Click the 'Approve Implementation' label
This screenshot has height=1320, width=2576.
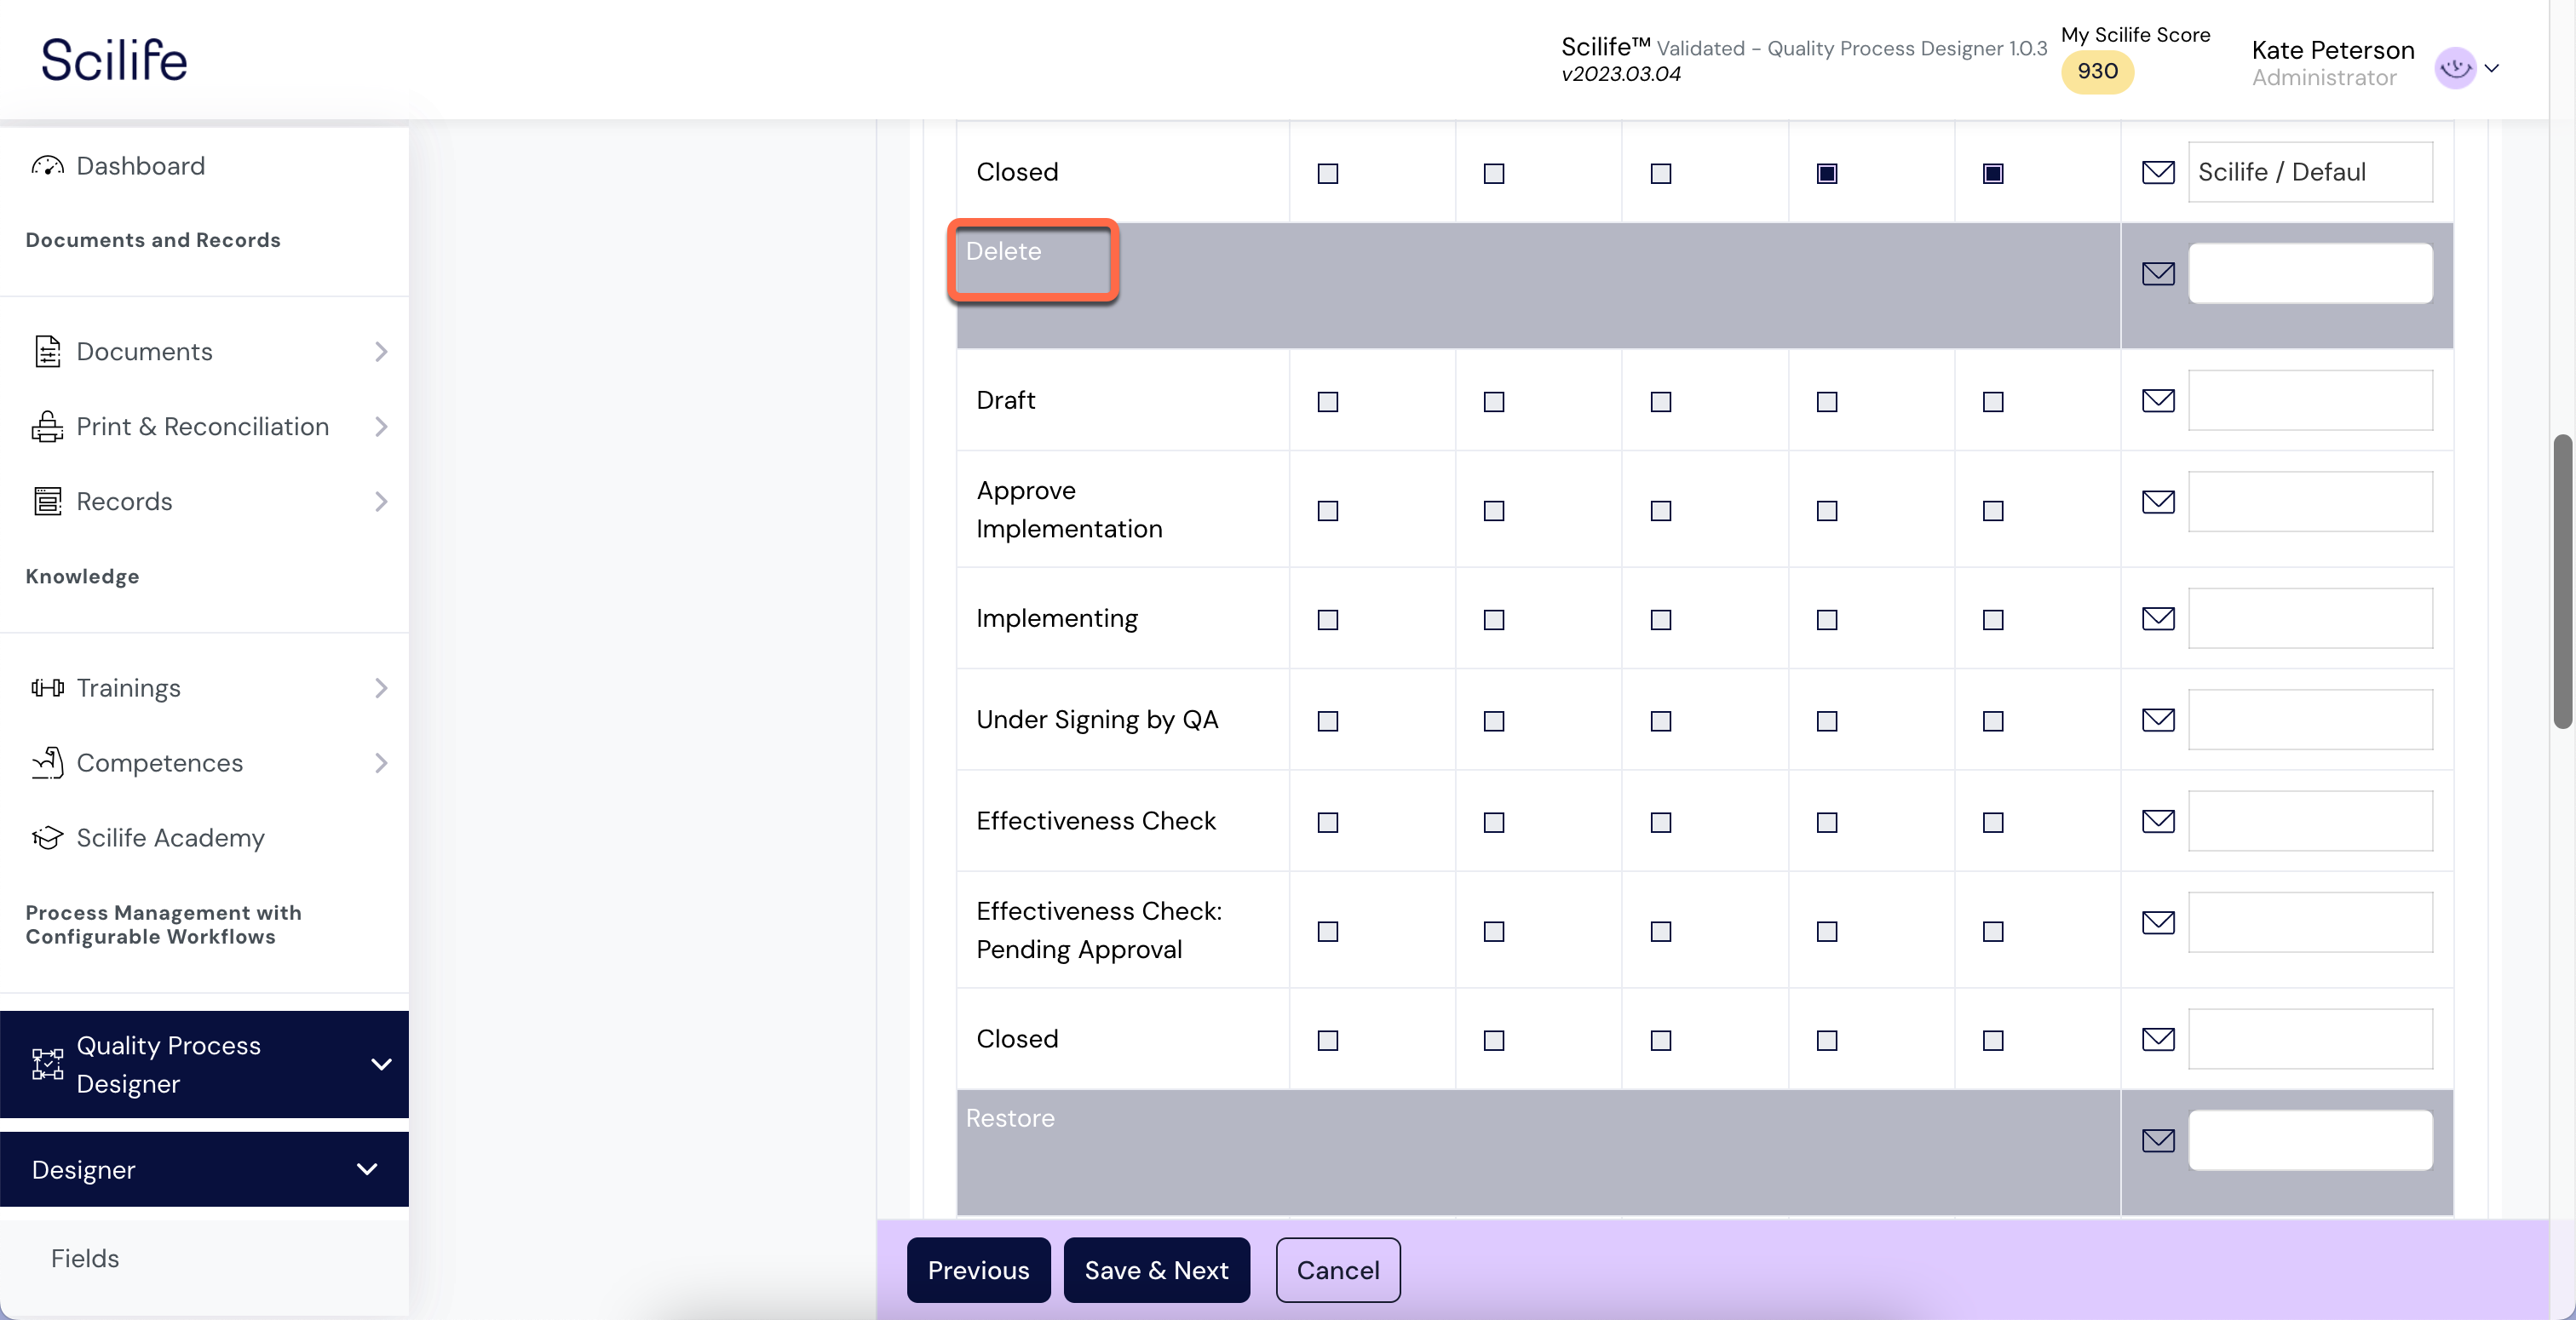pyautogui.click(x=1069, y=510)
